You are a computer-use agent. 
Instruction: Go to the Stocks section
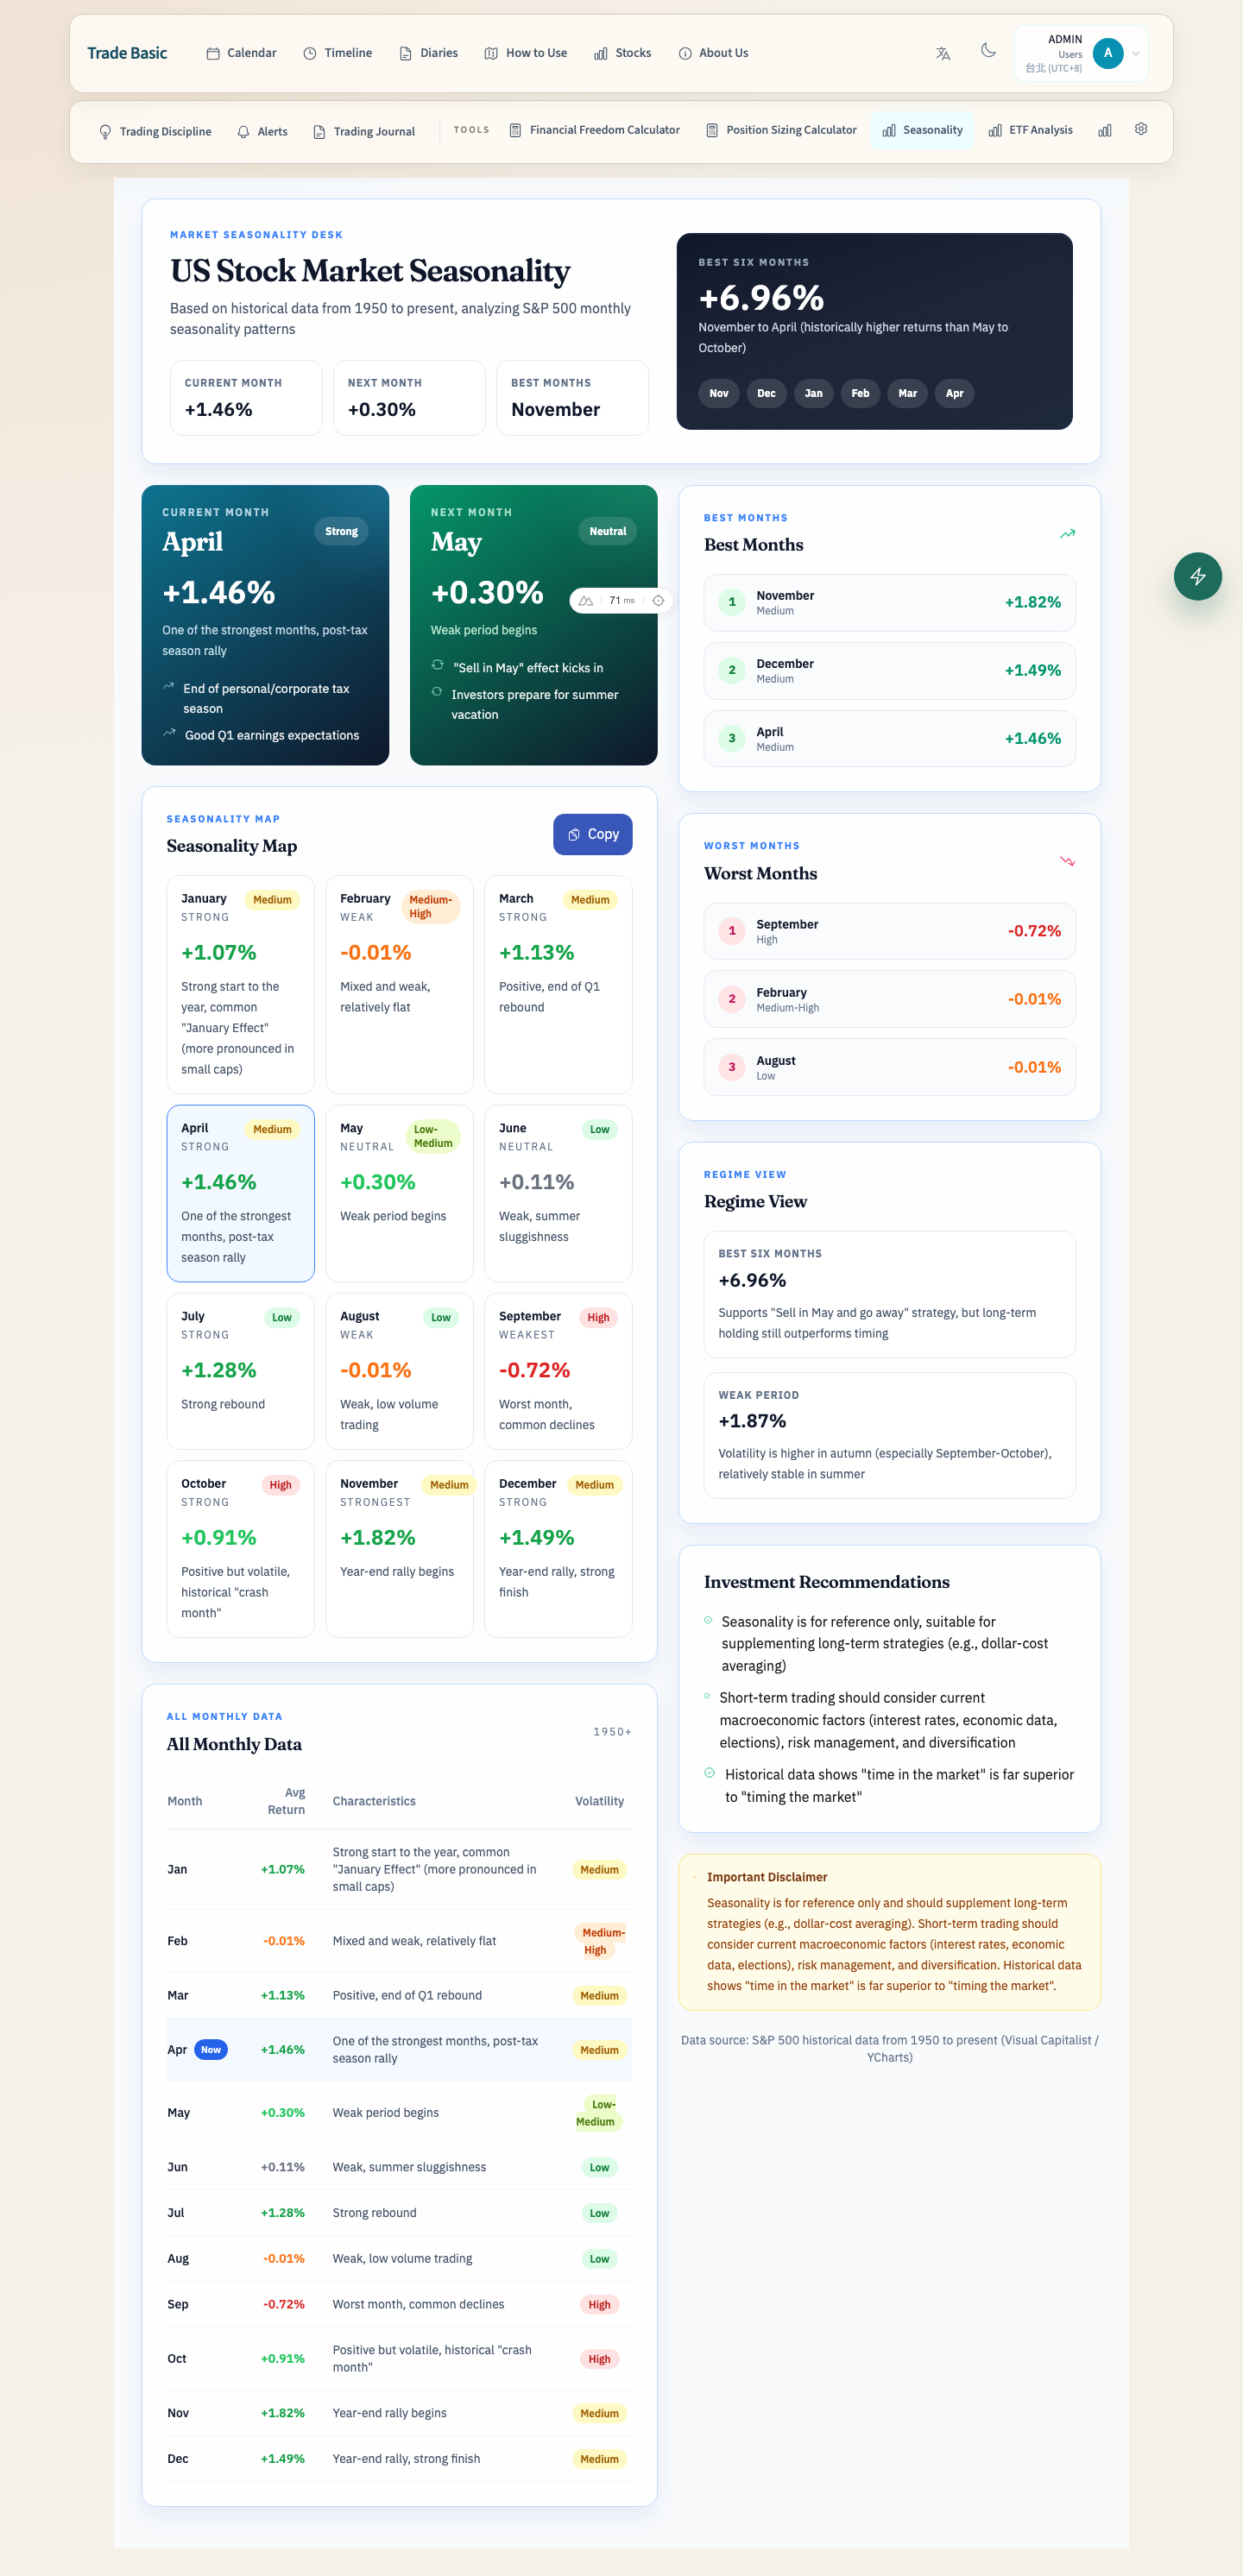pos(622,54)
